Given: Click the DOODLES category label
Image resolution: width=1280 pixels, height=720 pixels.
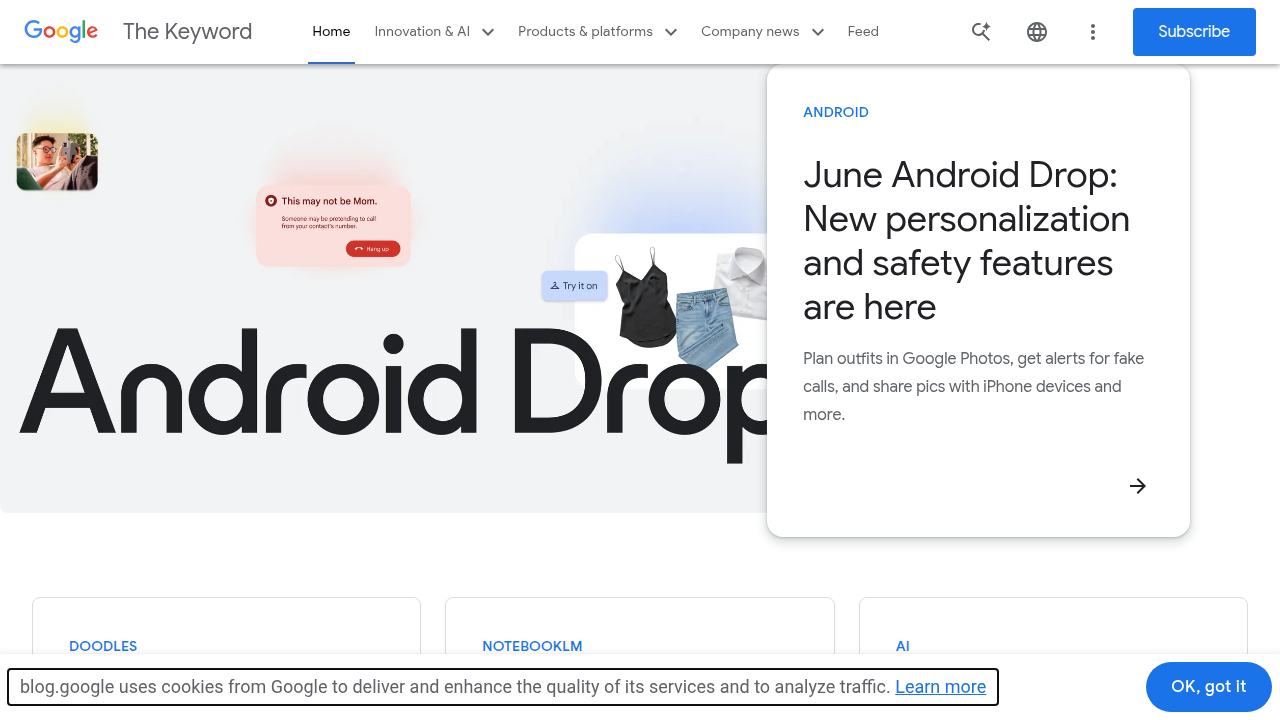Looking at the screenshot, I should pos(103,646).
